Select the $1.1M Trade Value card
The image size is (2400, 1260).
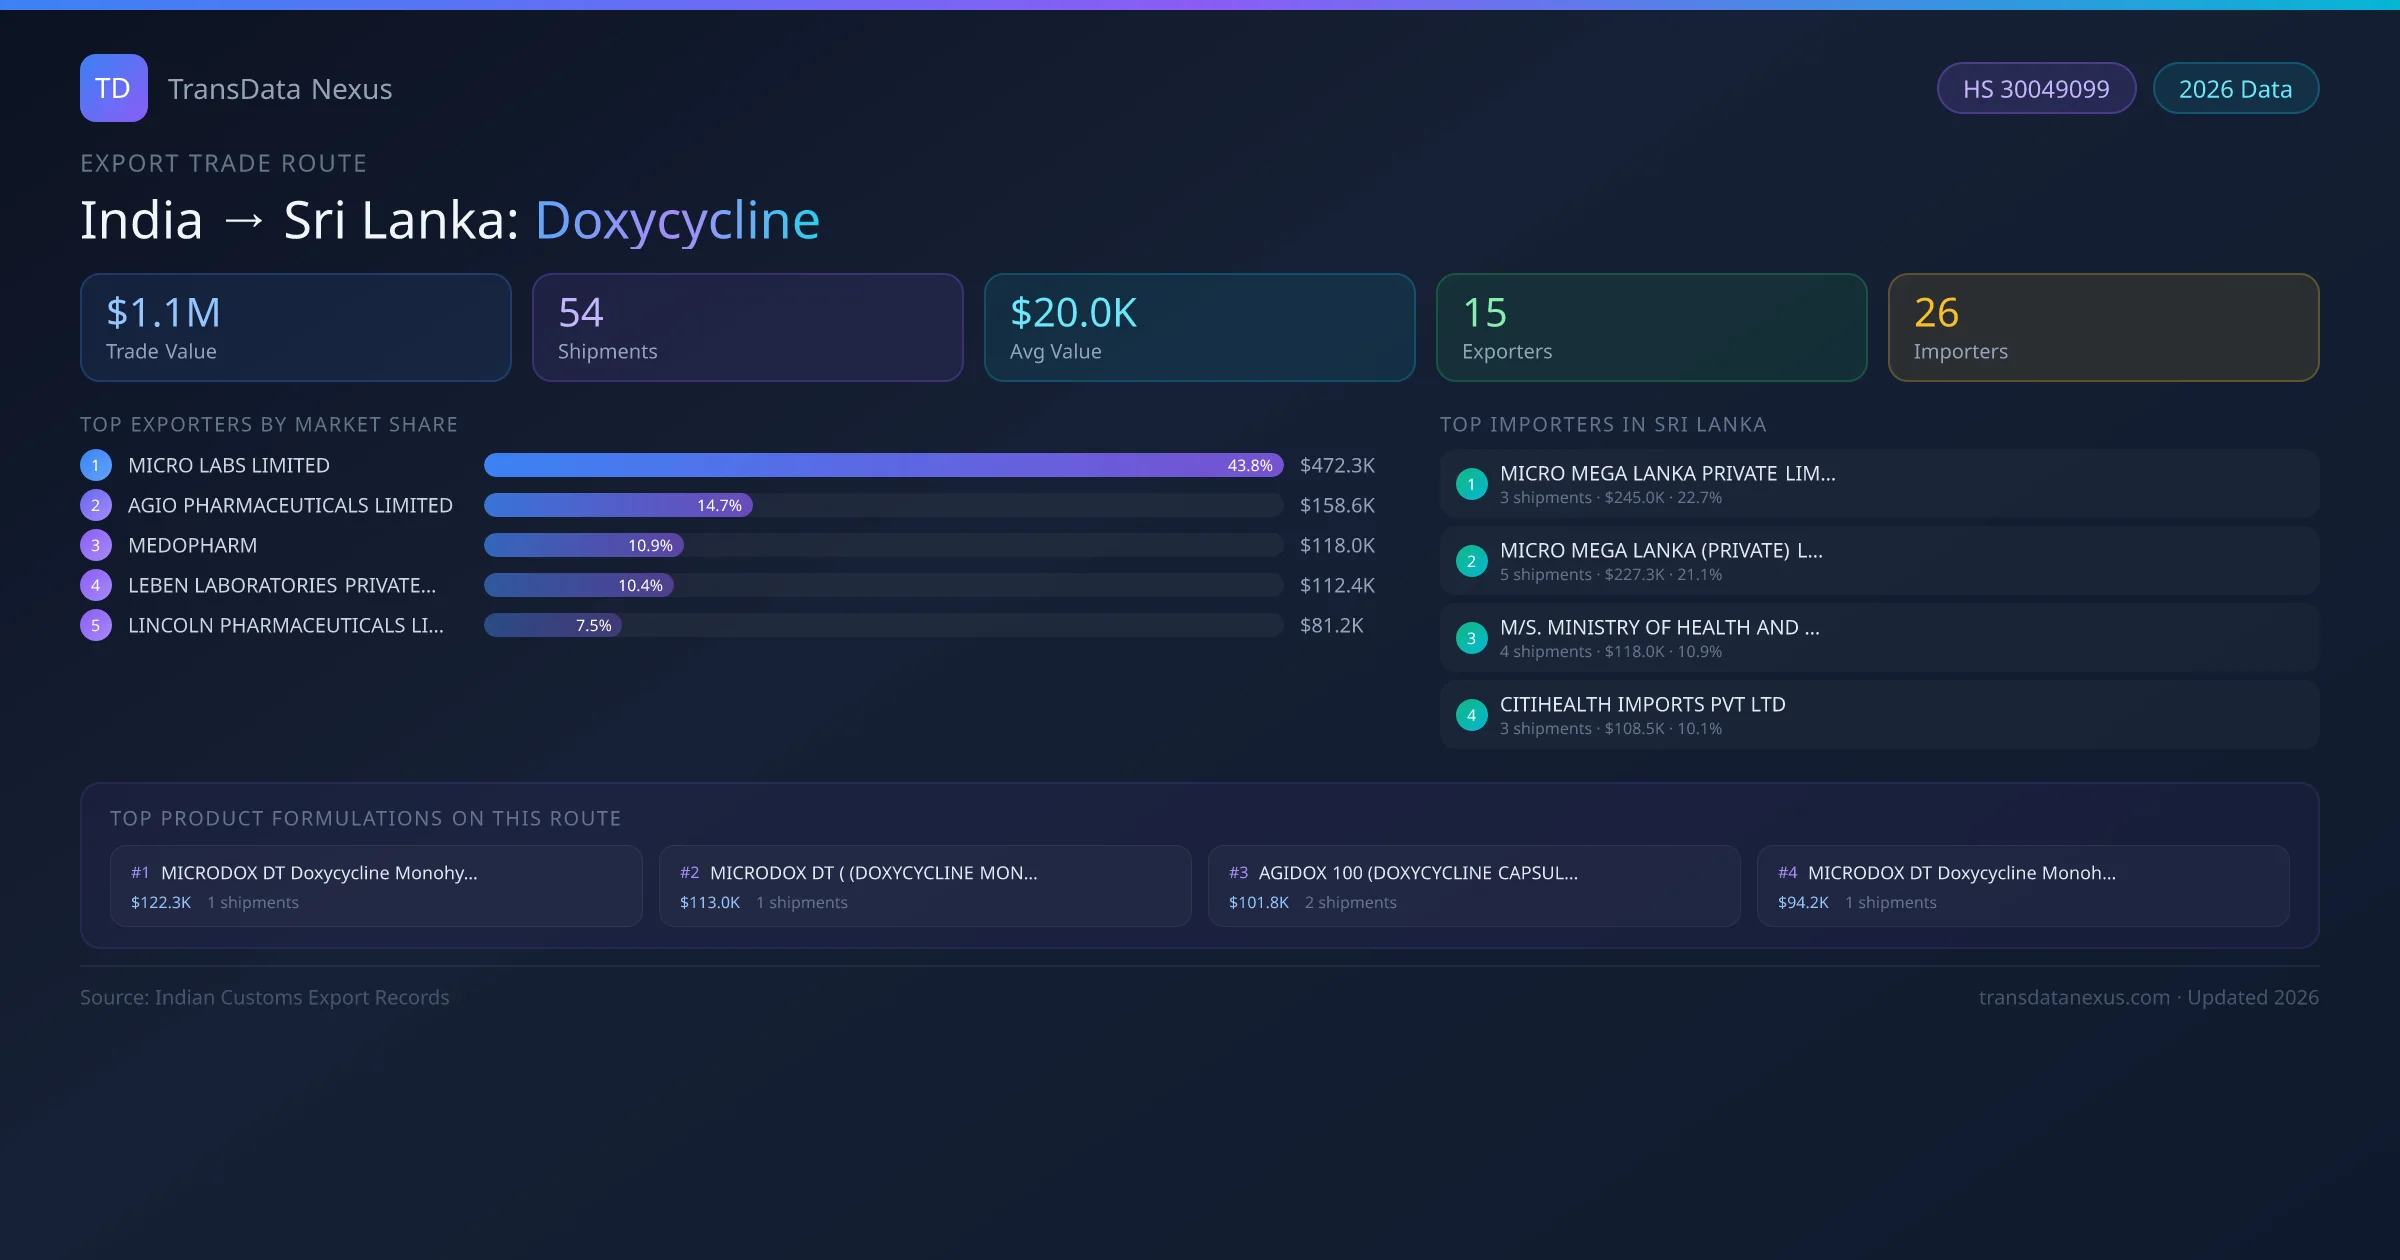[295, 327]
